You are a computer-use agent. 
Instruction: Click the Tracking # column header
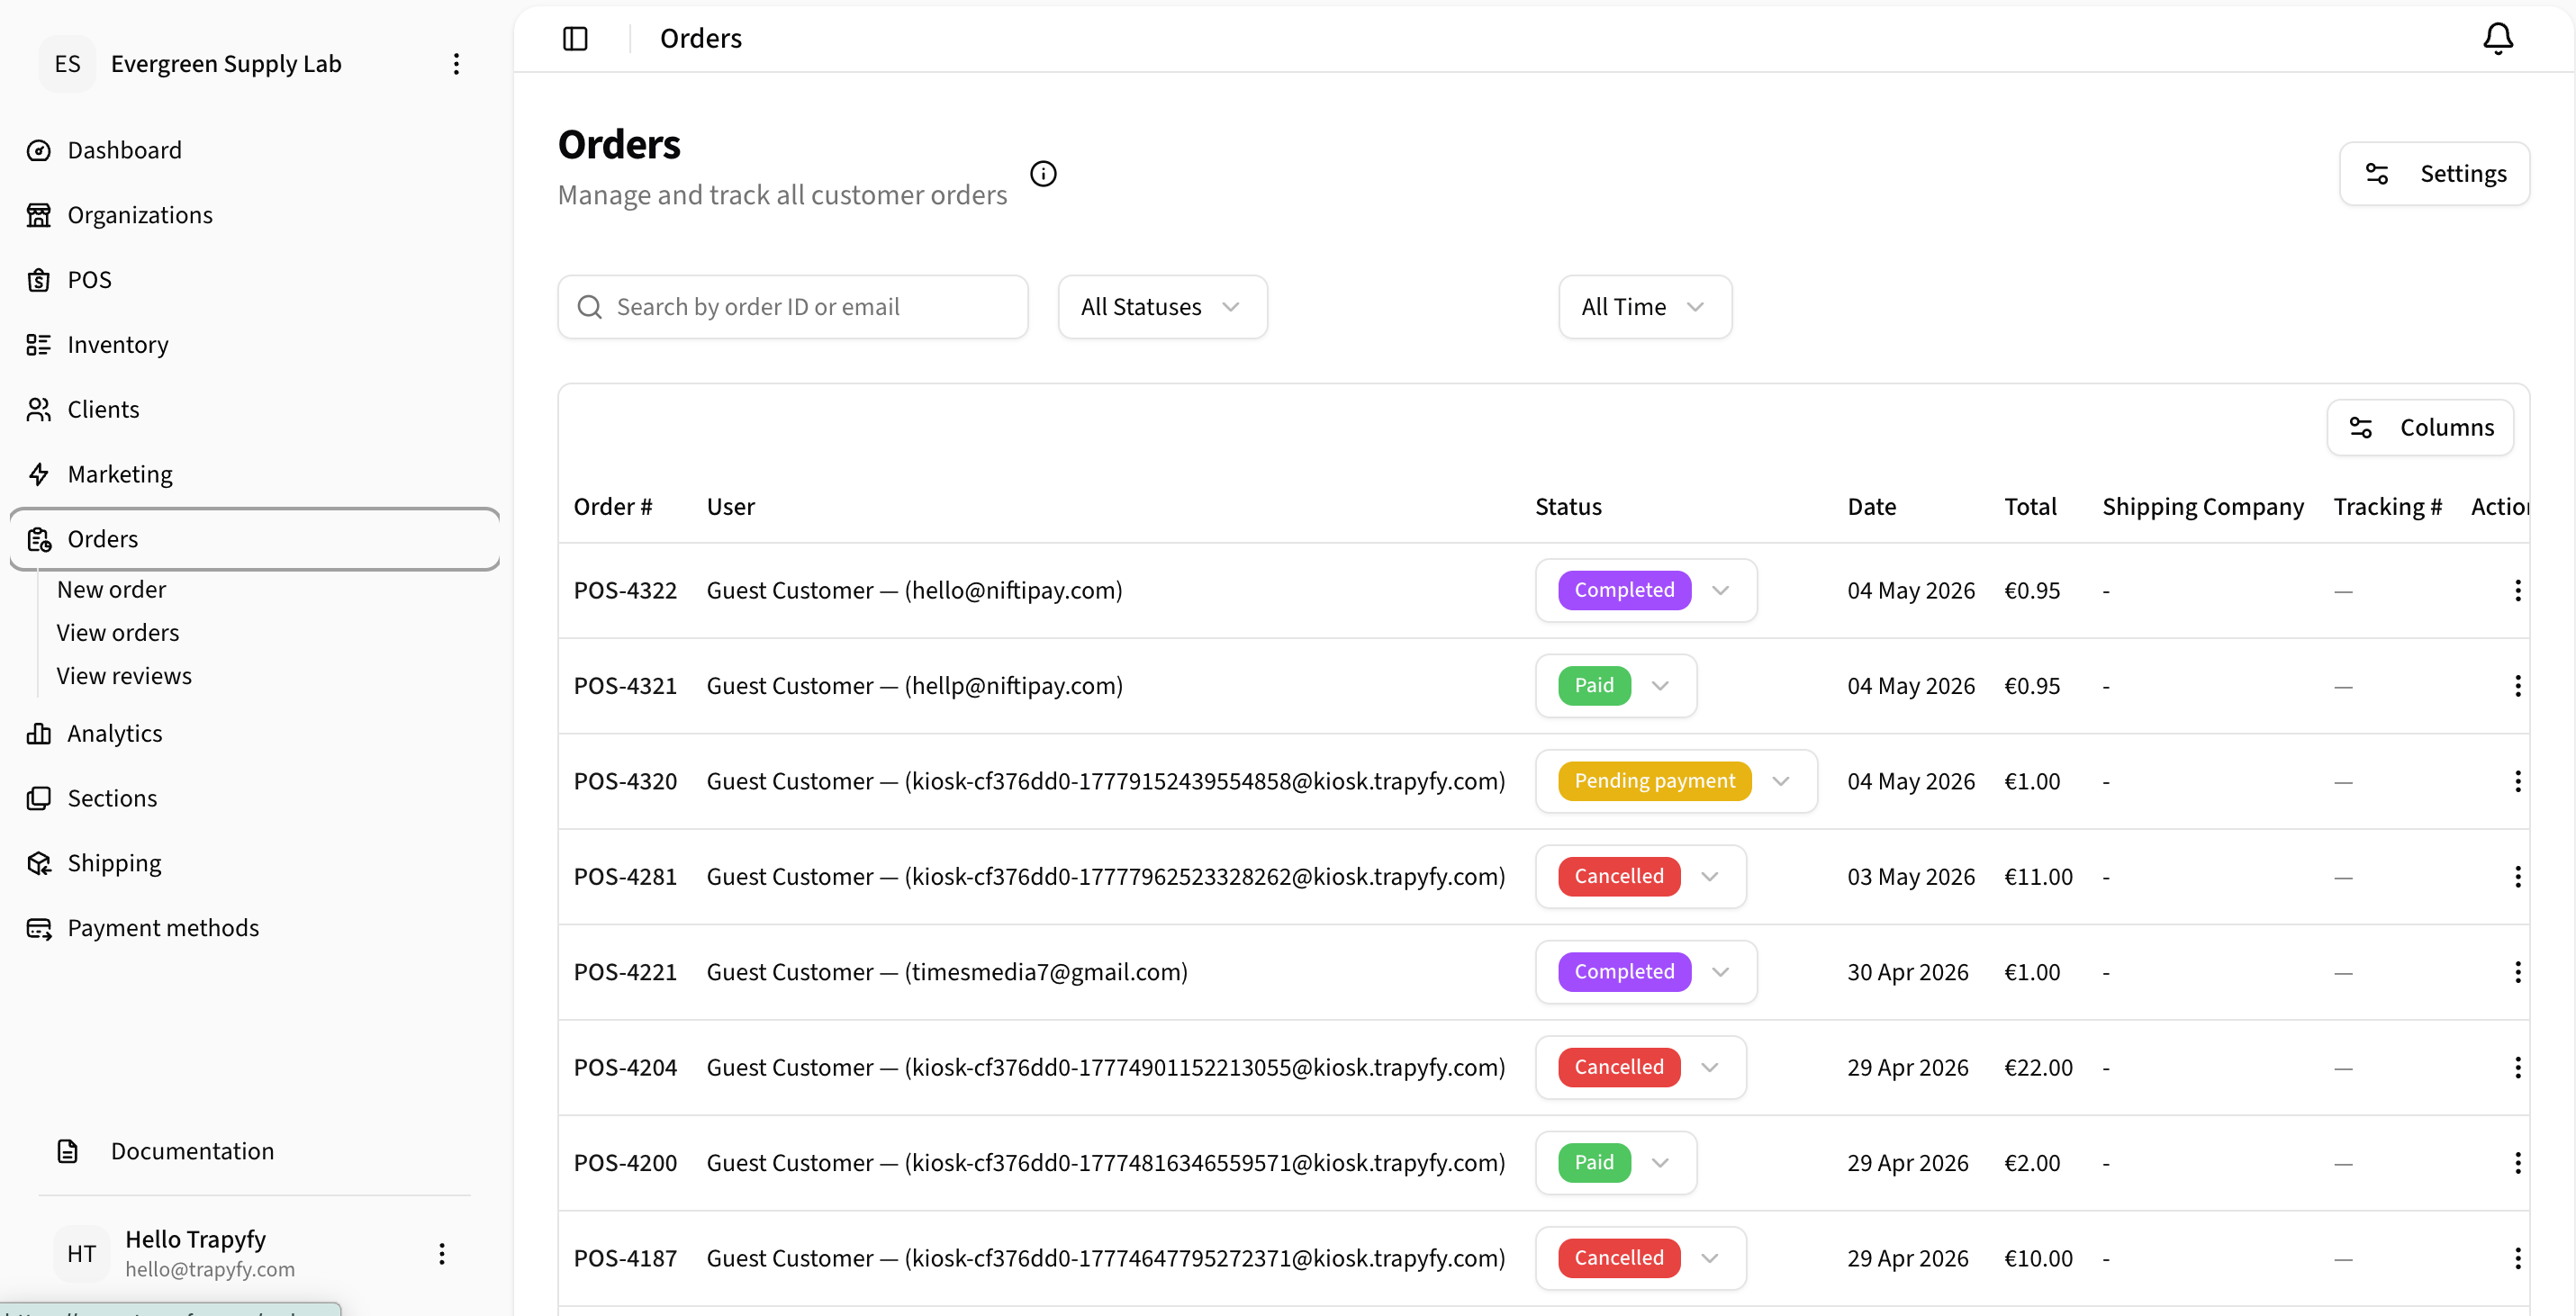[2387, 507]
